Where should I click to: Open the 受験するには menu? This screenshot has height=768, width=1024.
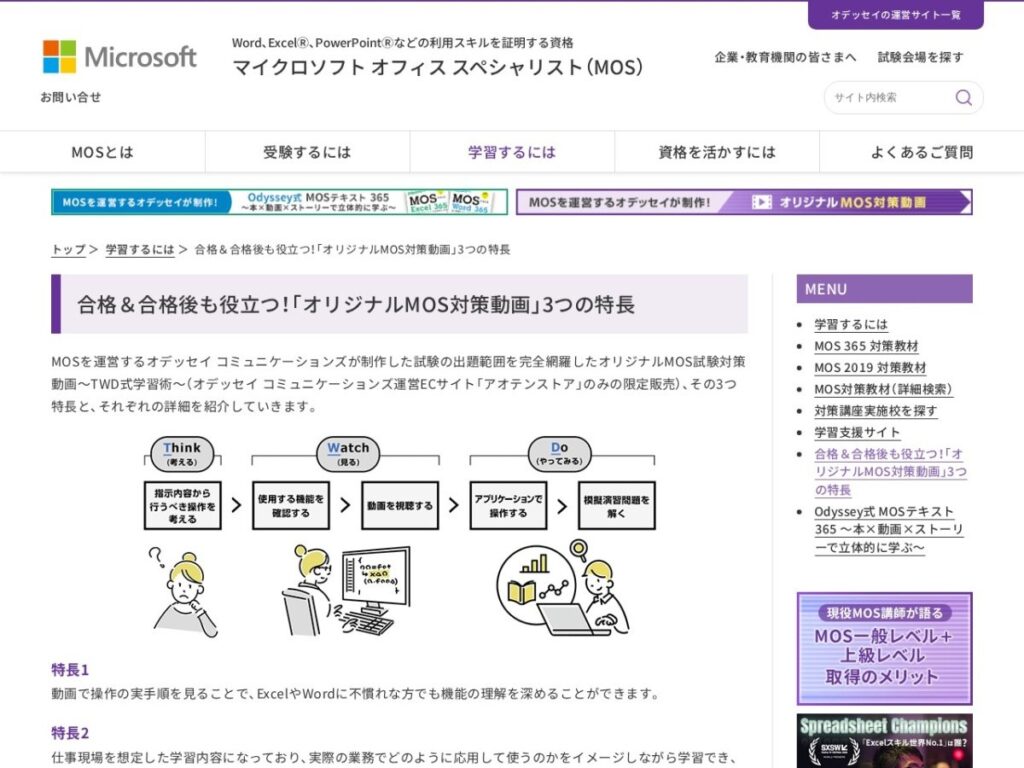coord(308,152)
